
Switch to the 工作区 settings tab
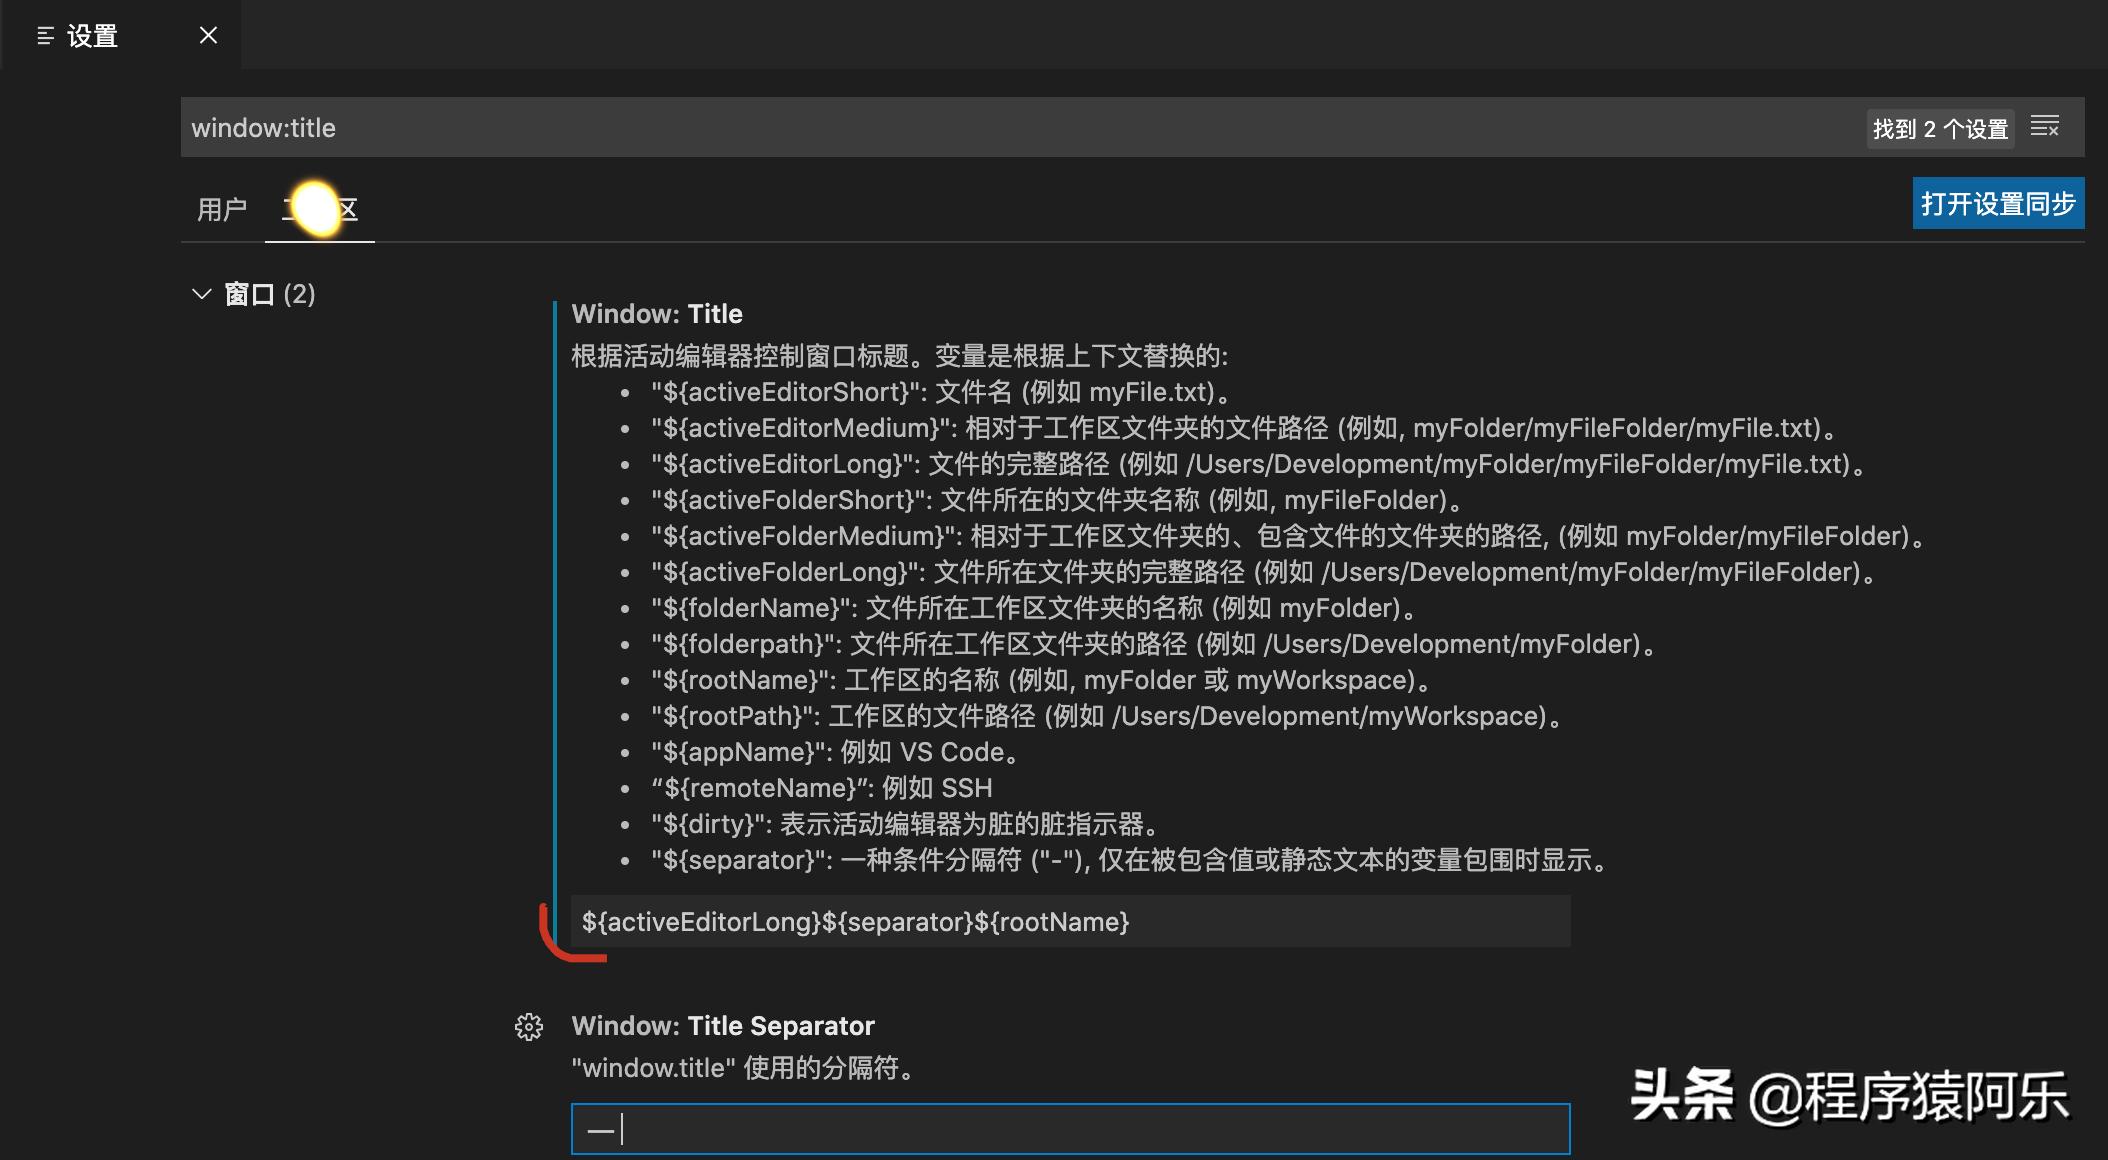(x=318, y=207)
